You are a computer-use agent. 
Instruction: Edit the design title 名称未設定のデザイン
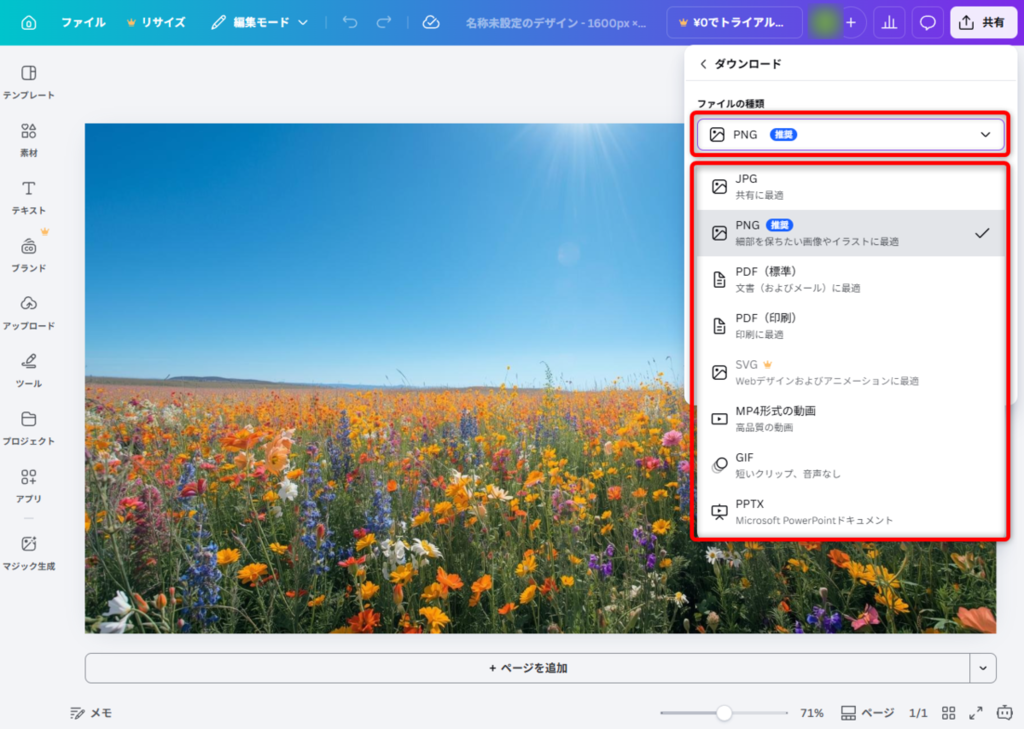click(x=556, y=23)
